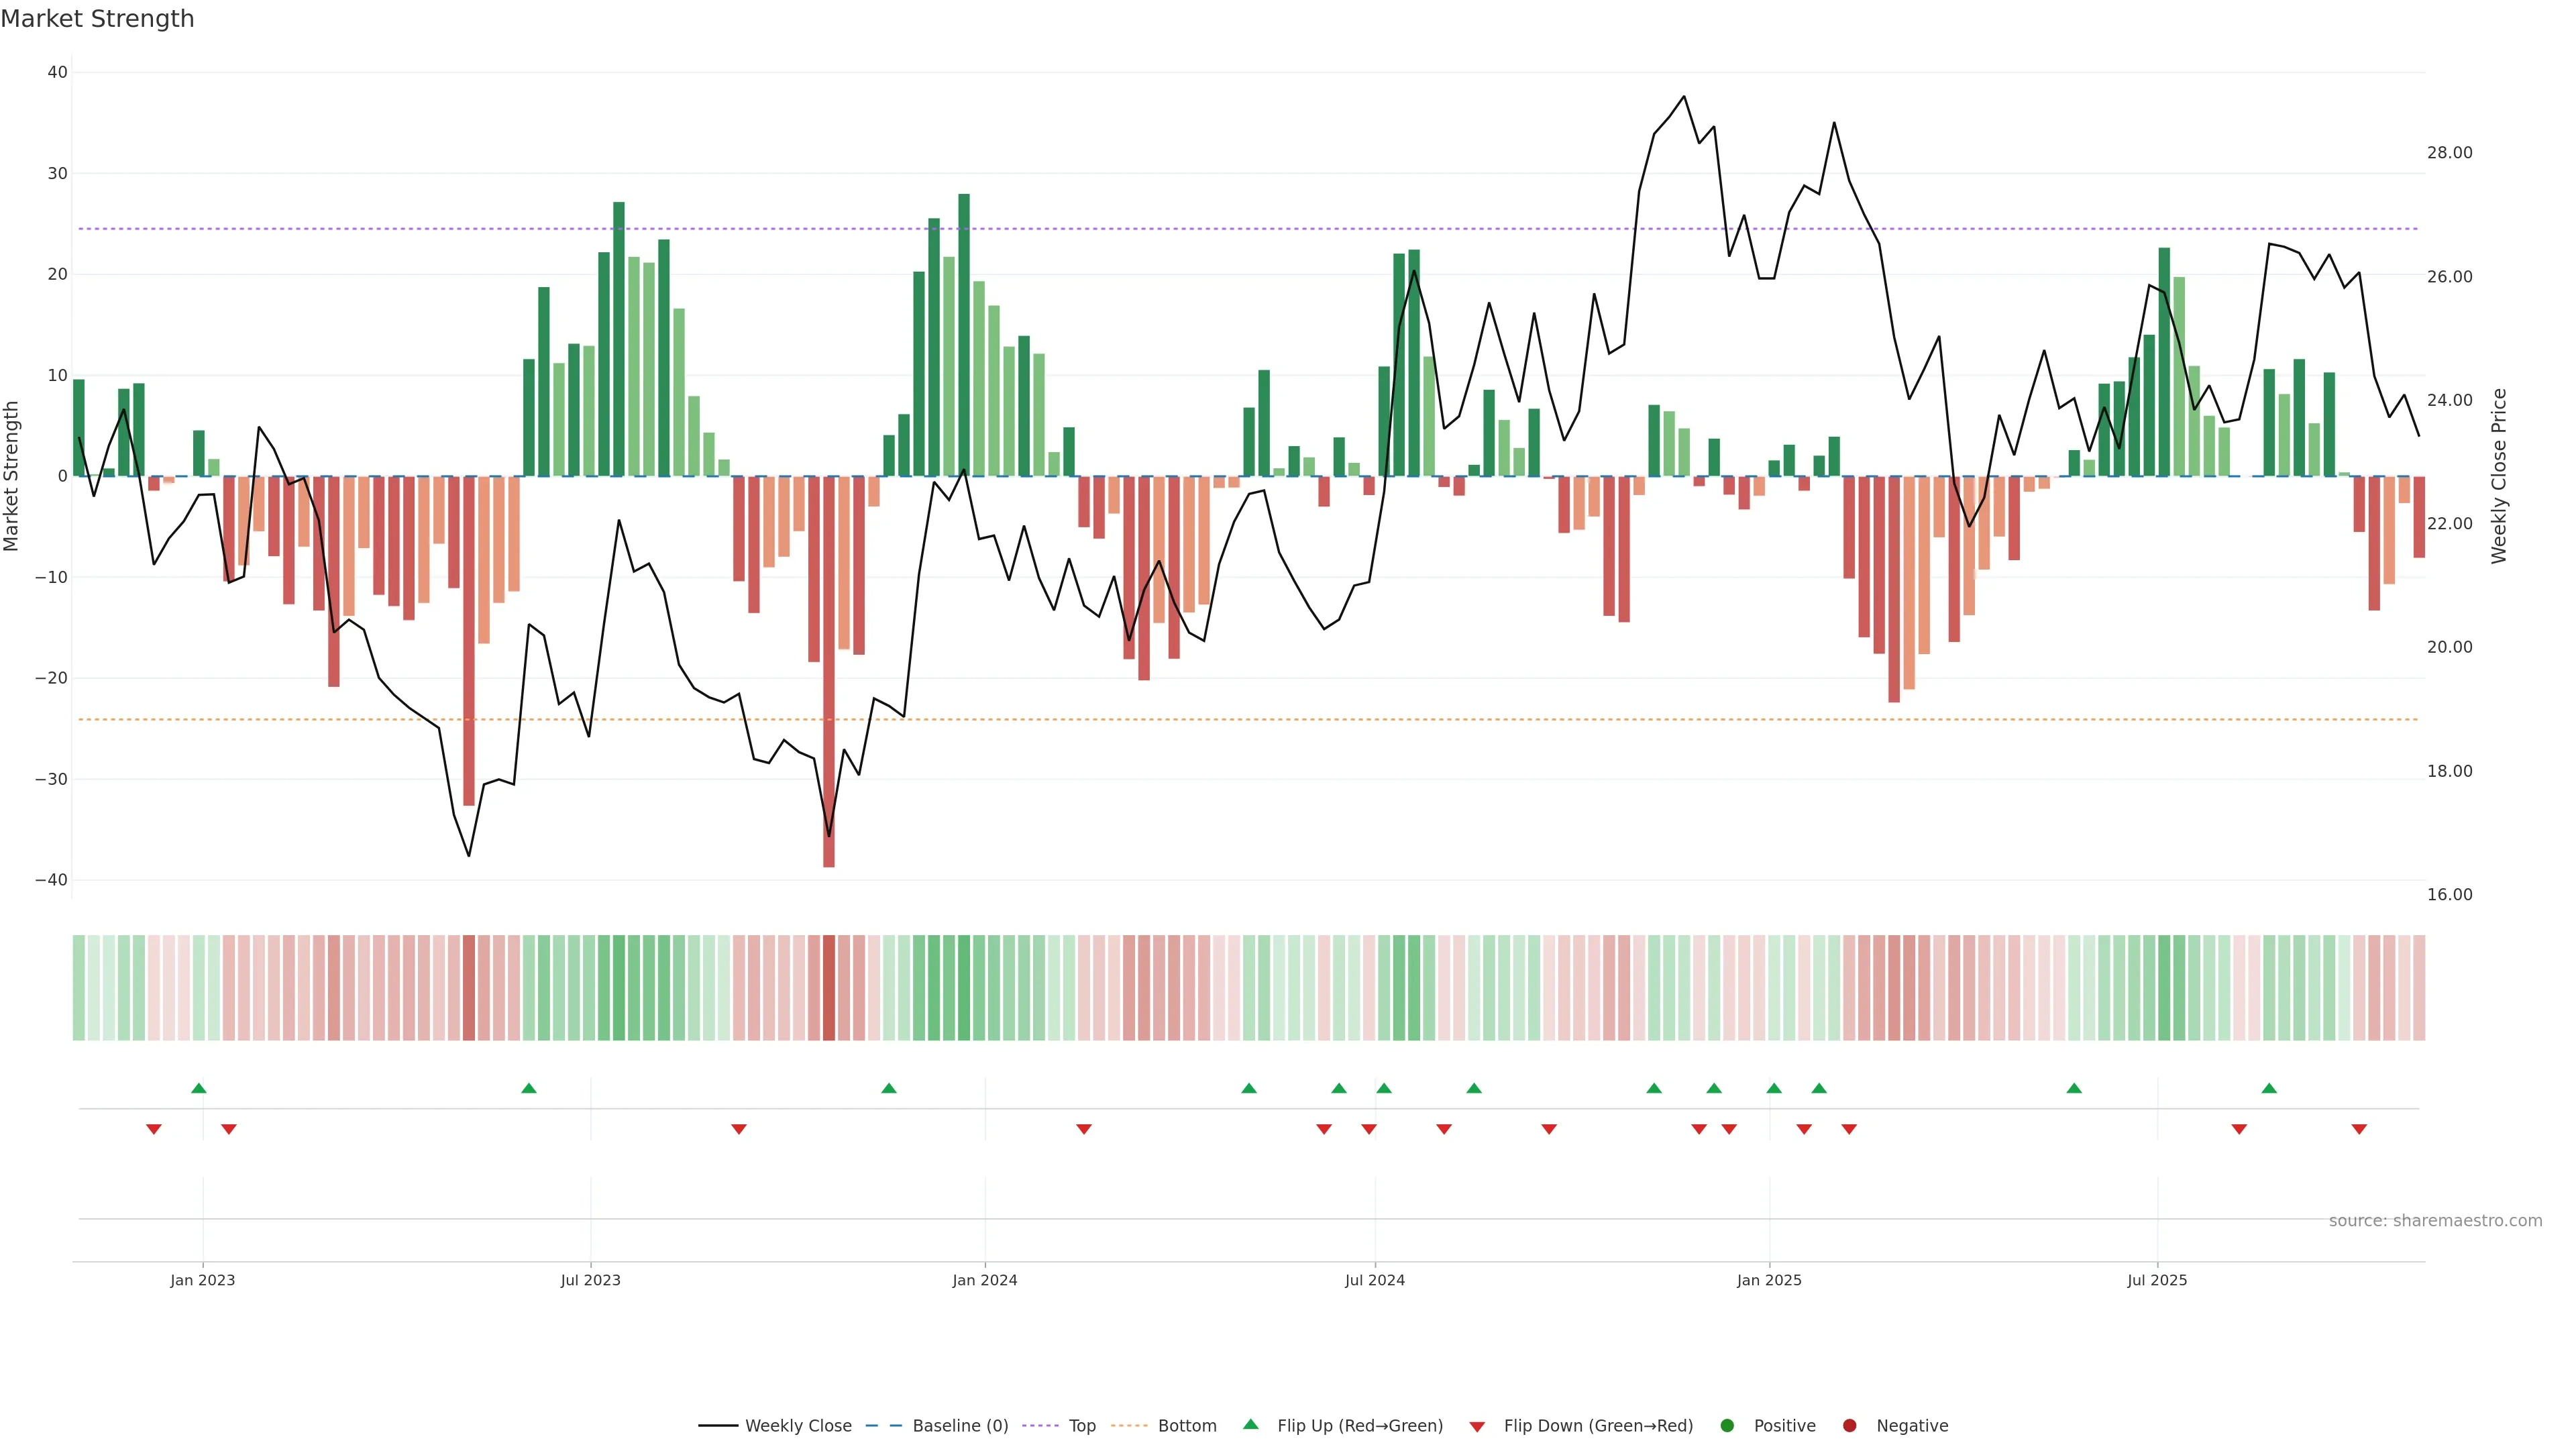The height and width of the screenshot is (1449, 2576).
Task: Click the Negative legend red dot
Action: pyautogui.click(x=1849, y=1425)
